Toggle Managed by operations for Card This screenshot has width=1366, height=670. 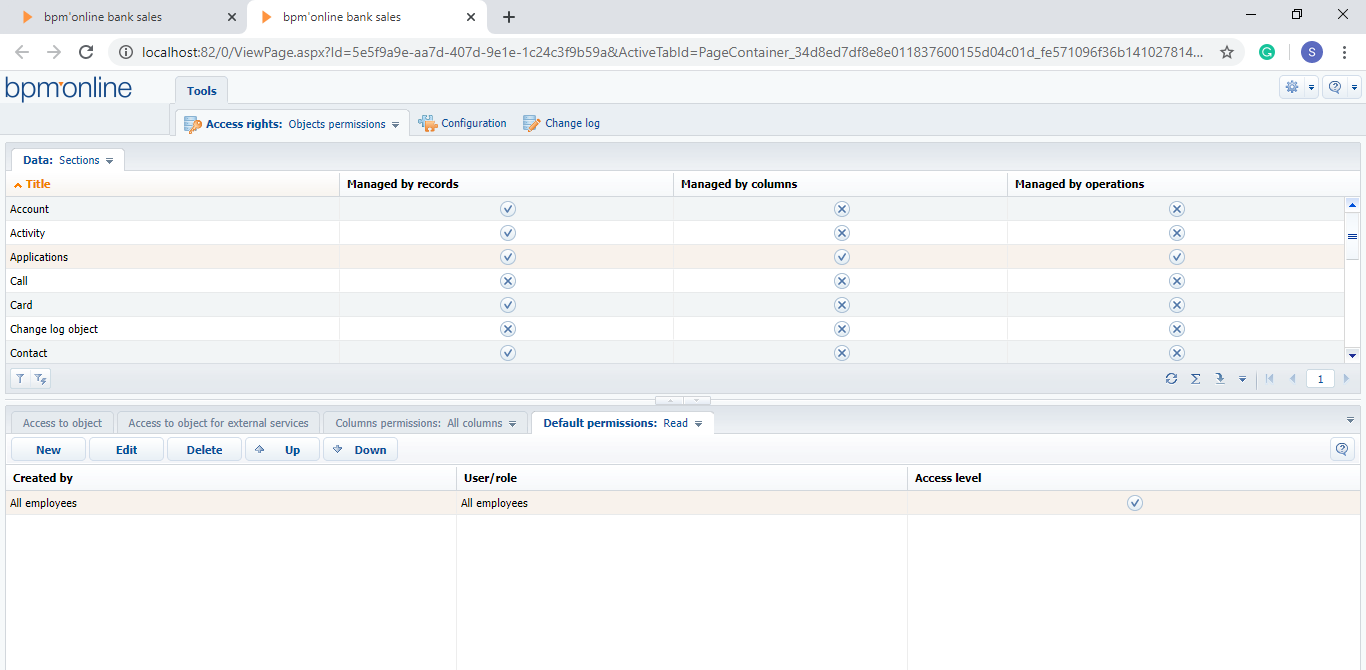tap(1177, 305)
